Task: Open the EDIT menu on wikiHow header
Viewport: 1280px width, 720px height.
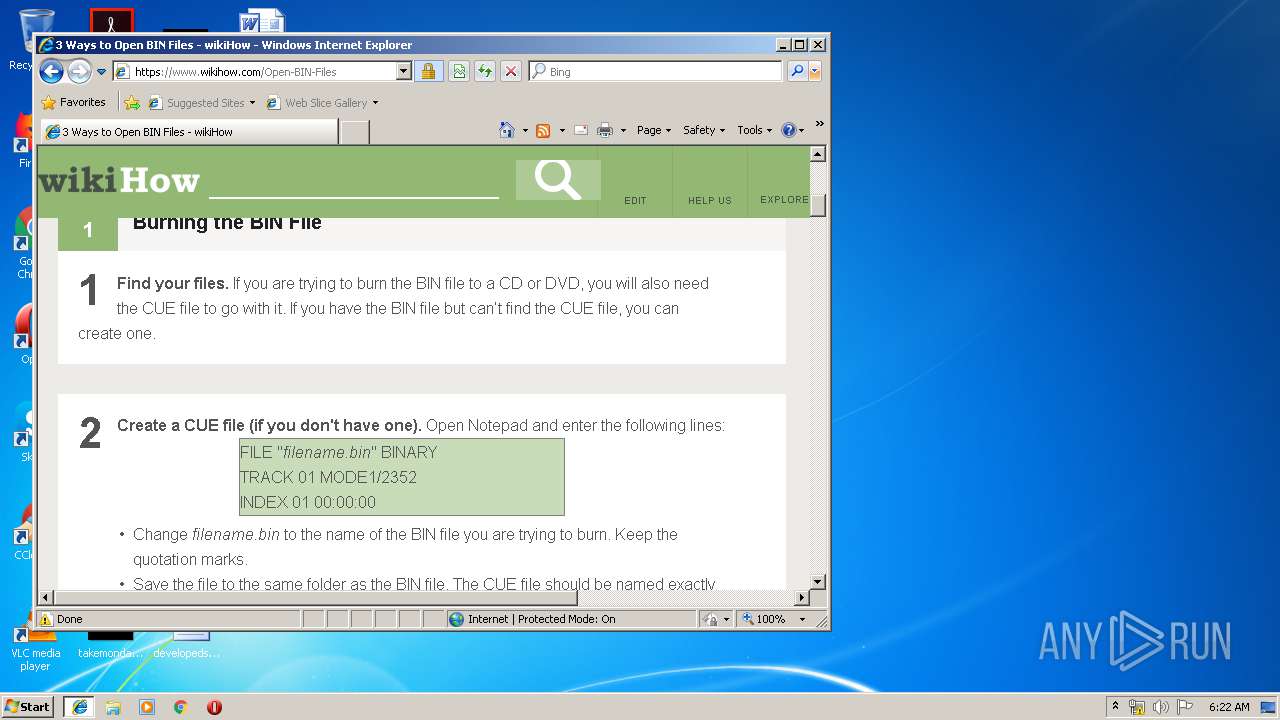Action: pyautogui.click(x=635, y=200)
